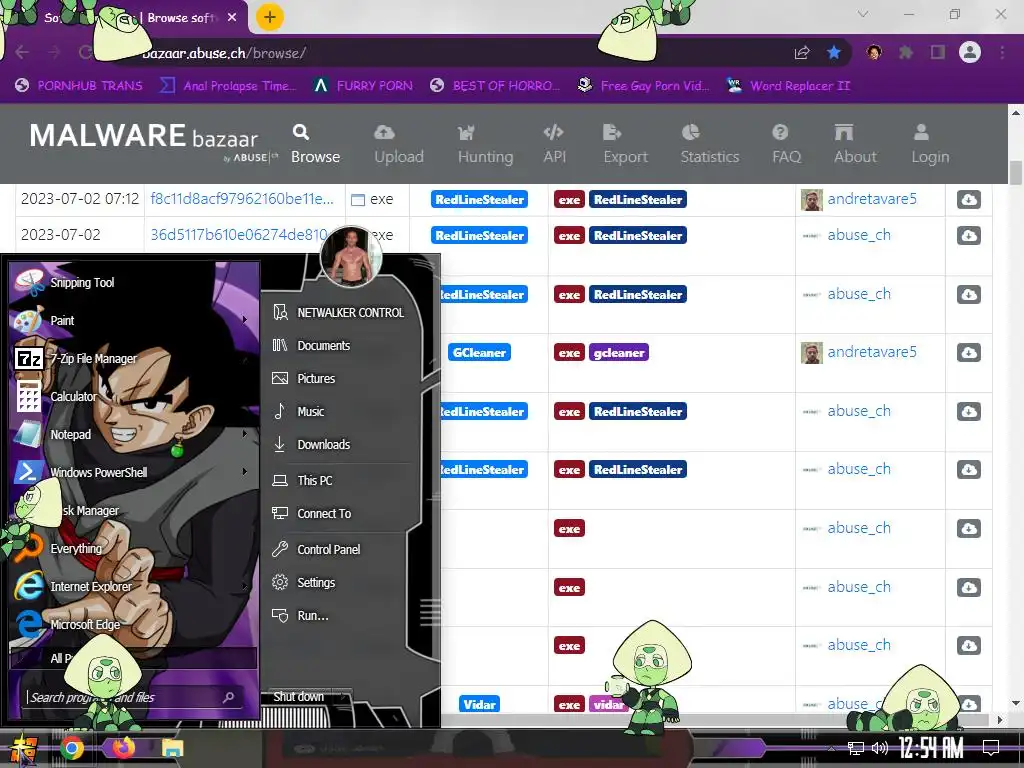
Task: Download the andretavare5 RedLineStealer sample
Action: (968, 199)
